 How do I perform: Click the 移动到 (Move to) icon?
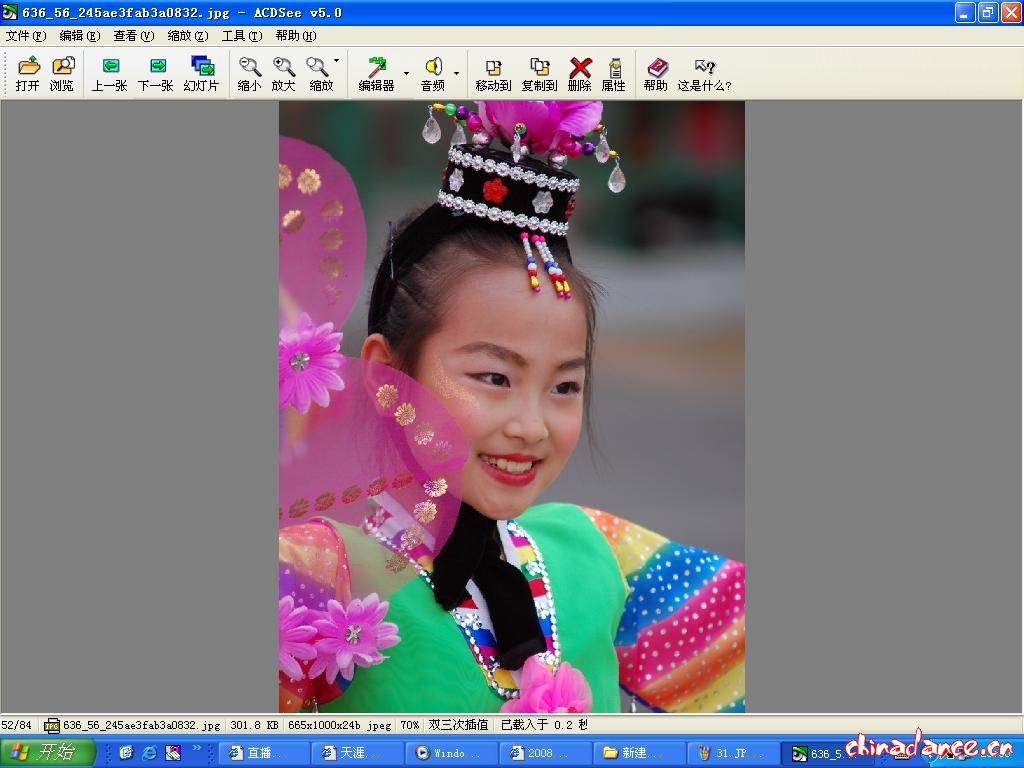click(x=493, y=74)
